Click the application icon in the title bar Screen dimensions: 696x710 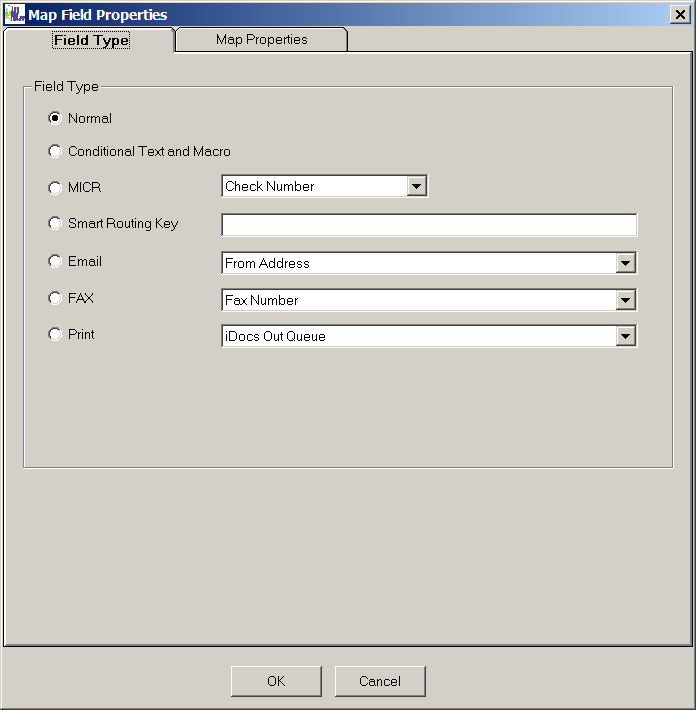pos(14,15)
